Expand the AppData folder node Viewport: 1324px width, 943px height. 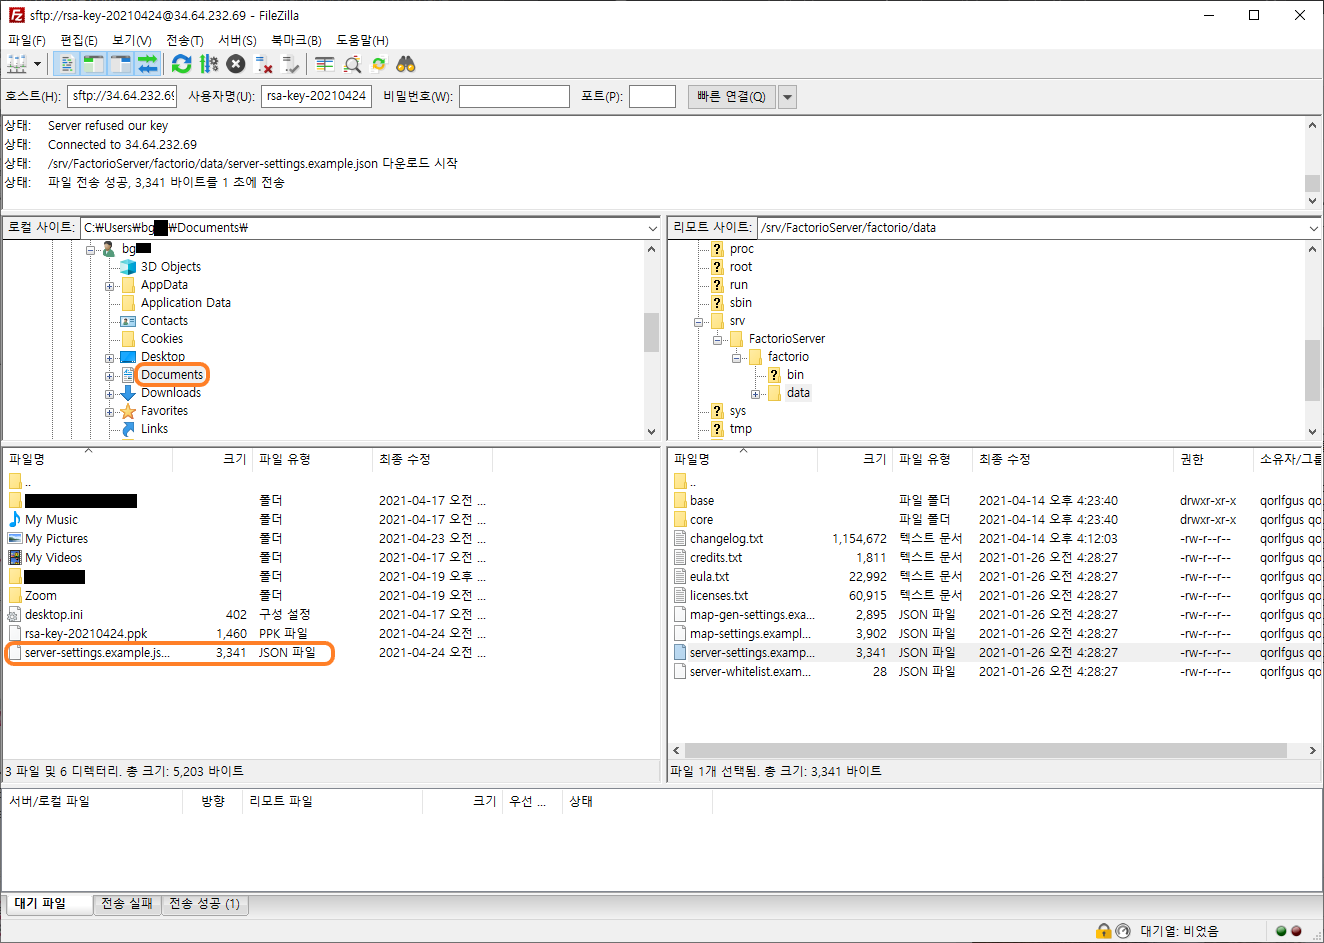(110, 286)
